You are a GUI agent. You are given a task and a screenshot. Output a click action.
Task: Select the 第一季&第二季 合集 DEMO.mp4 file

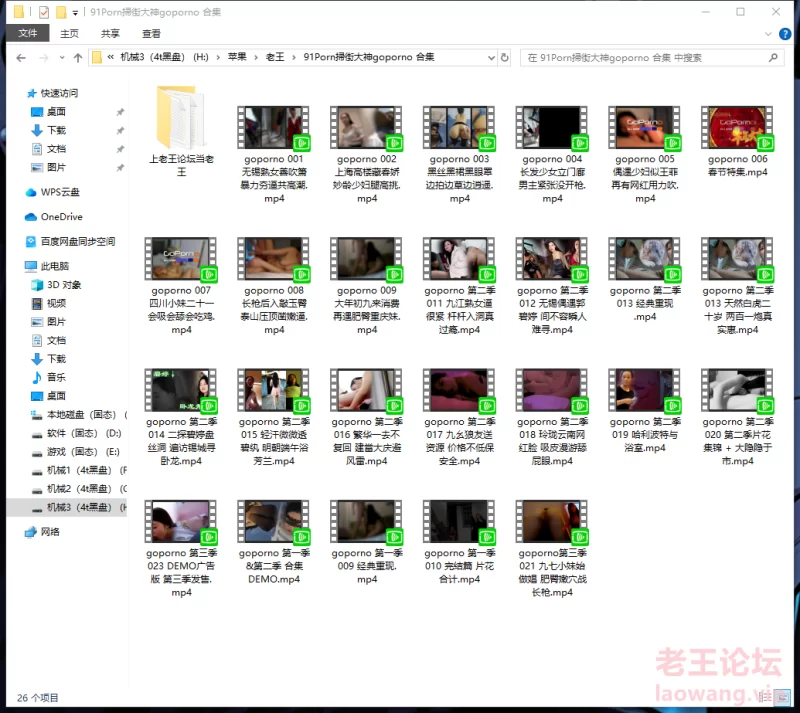coord(274,543)
